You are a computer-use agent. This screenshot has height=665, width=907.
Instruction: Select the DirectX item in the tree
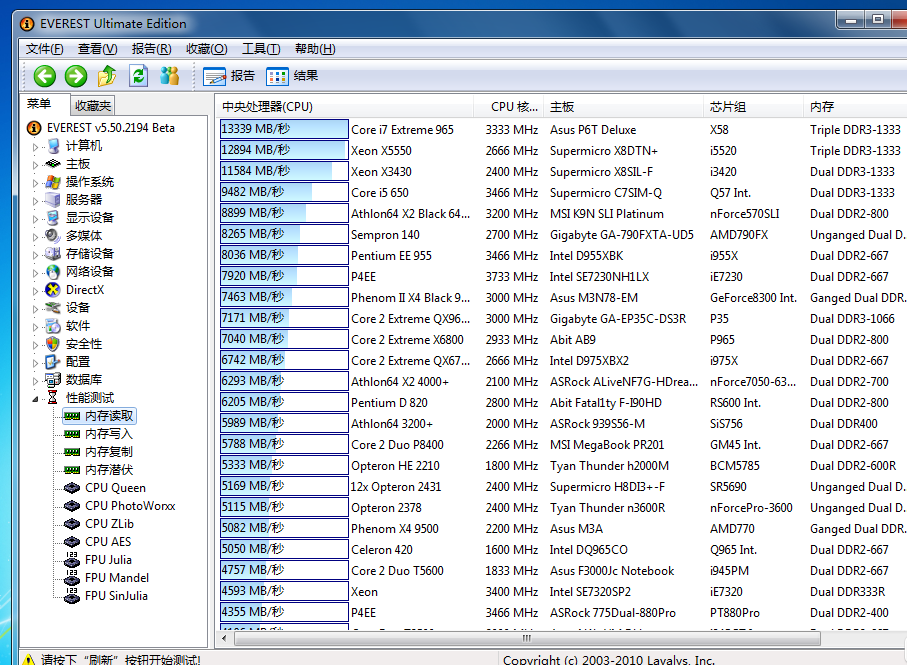(x=84, y=290)
